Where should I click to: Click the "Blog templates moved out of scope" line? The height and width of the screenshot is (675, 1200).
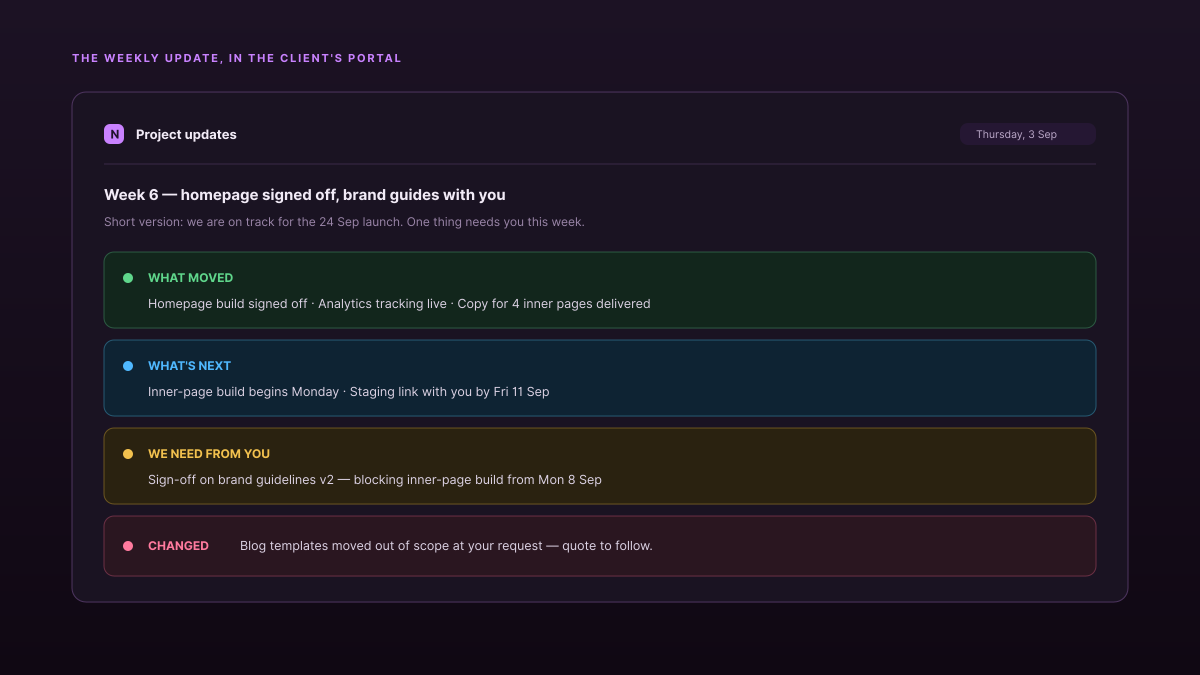click(446, 546)
